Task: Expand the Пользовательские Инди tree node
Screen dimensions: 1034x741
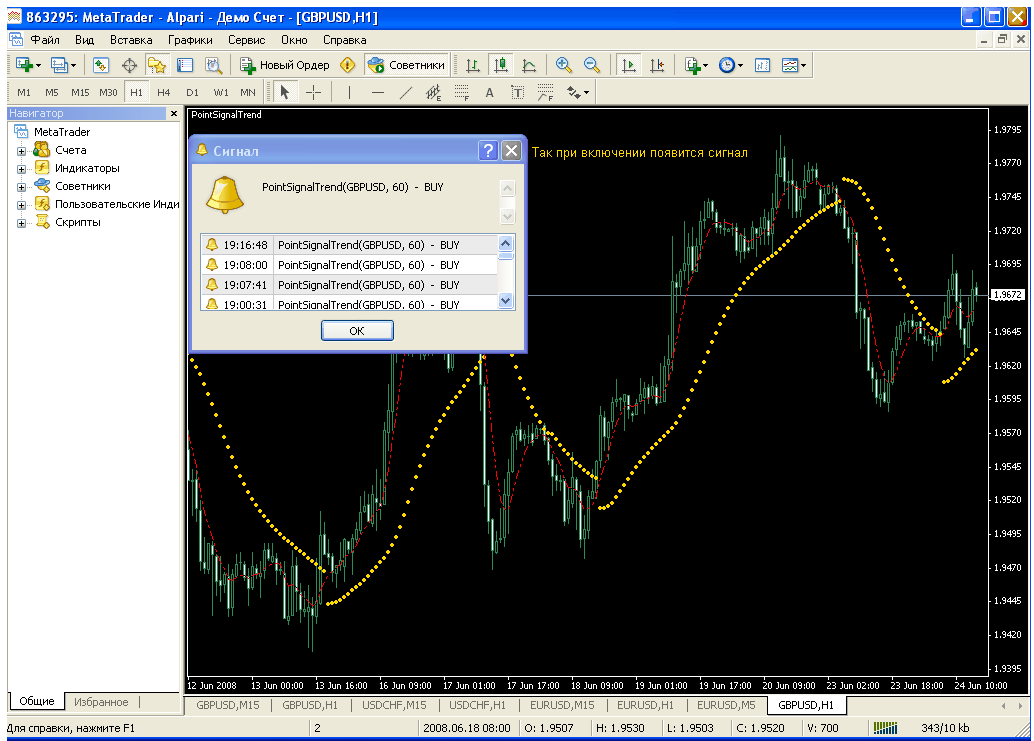Action: (x=21, y=205)
